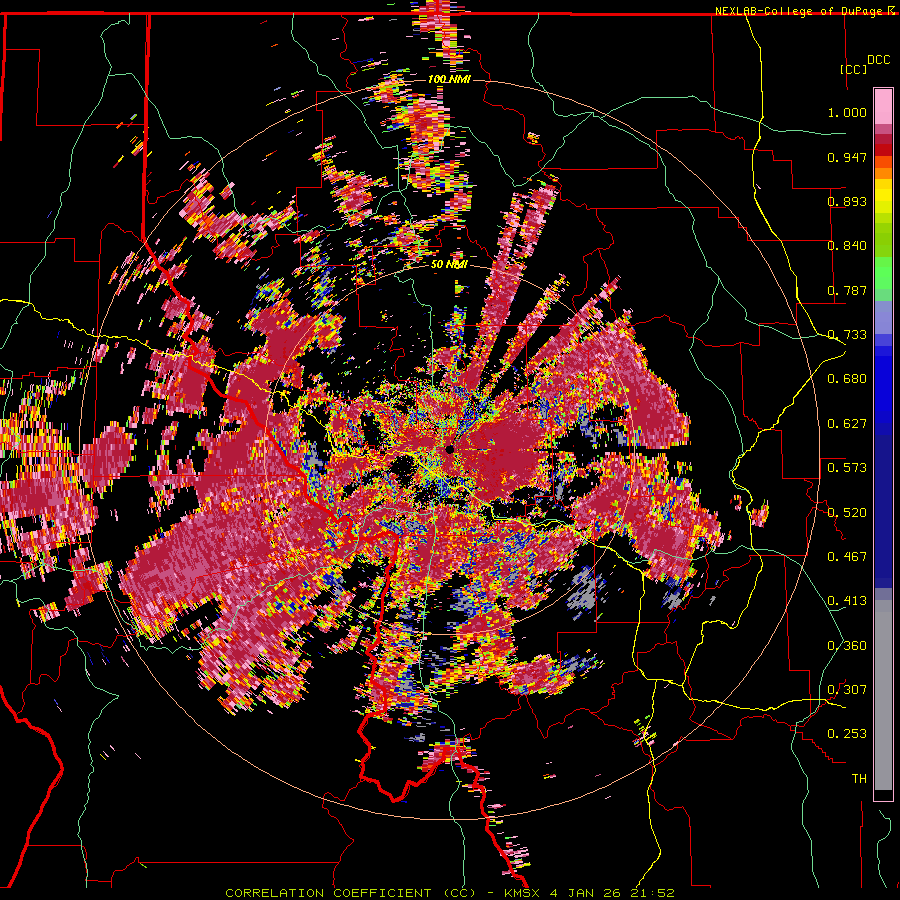This screenshot has width=900, height=900.
Task: Click the 0.413 legend value
Action: [847, 601]
